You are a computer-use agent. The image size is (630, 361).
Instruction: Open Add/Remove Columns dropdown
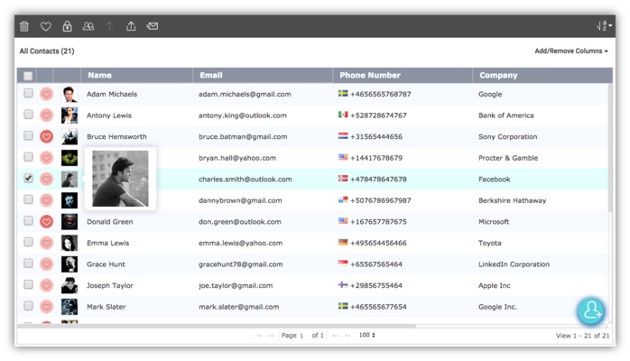pyautogui.click(x=571, y=51)
